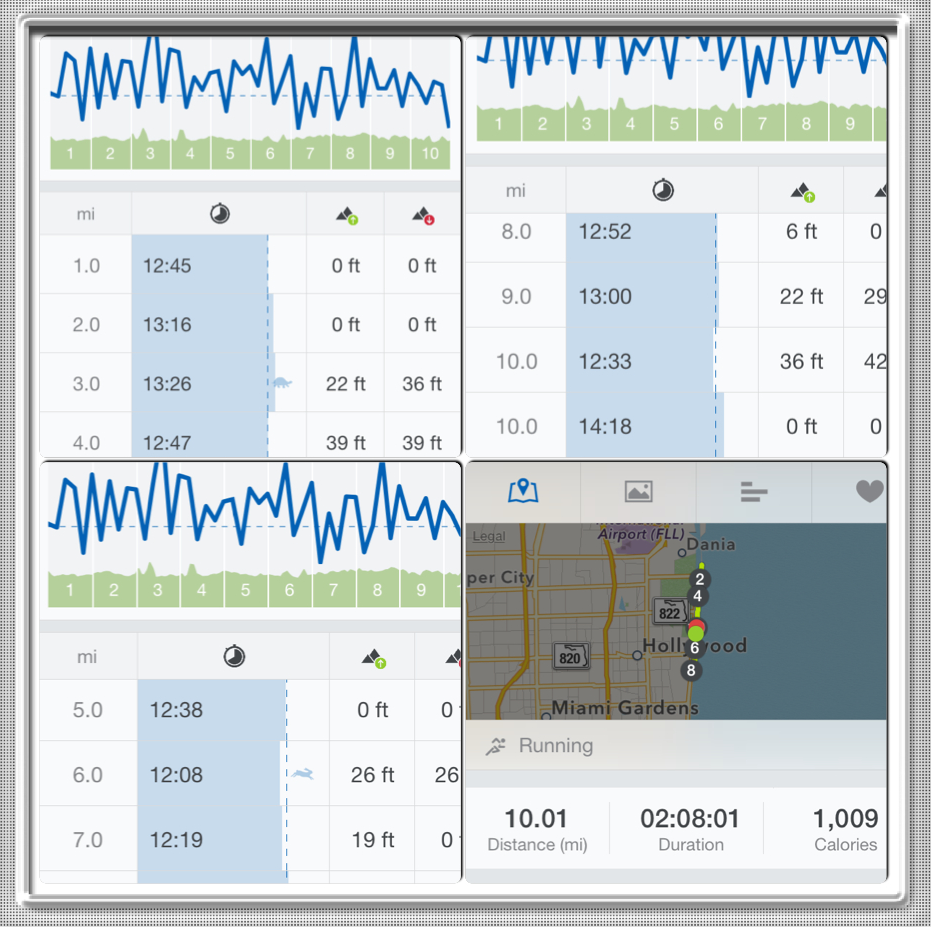
Task: Open the map tab icon
Action: [x=523, y=491]
